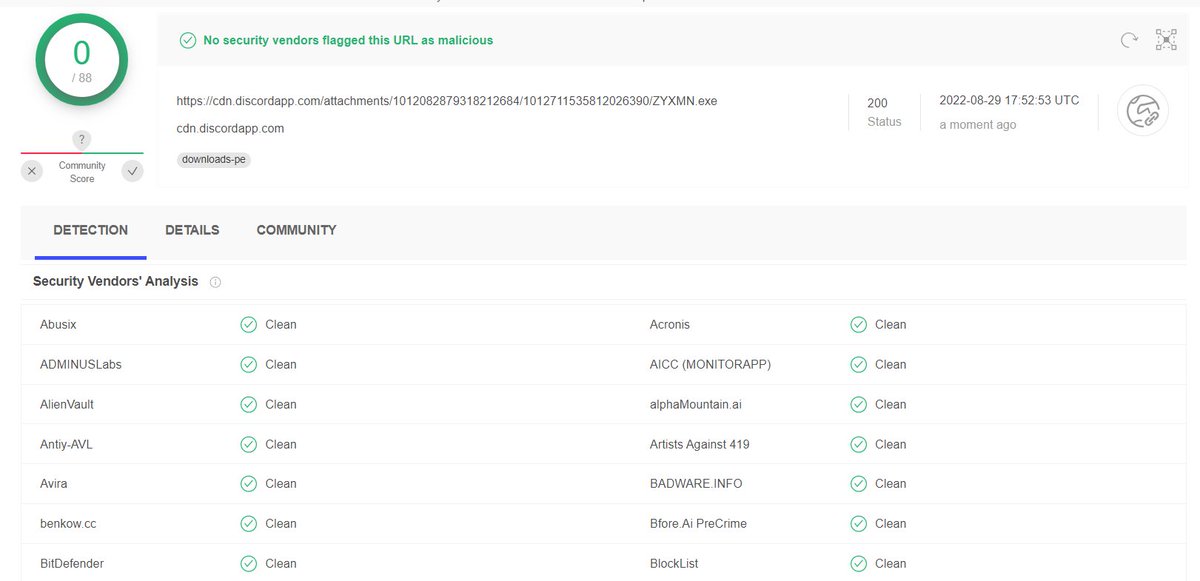Click the Clean check icon for alphaMountain.ai
This screenshot has height=581, width=1200.
858,404
